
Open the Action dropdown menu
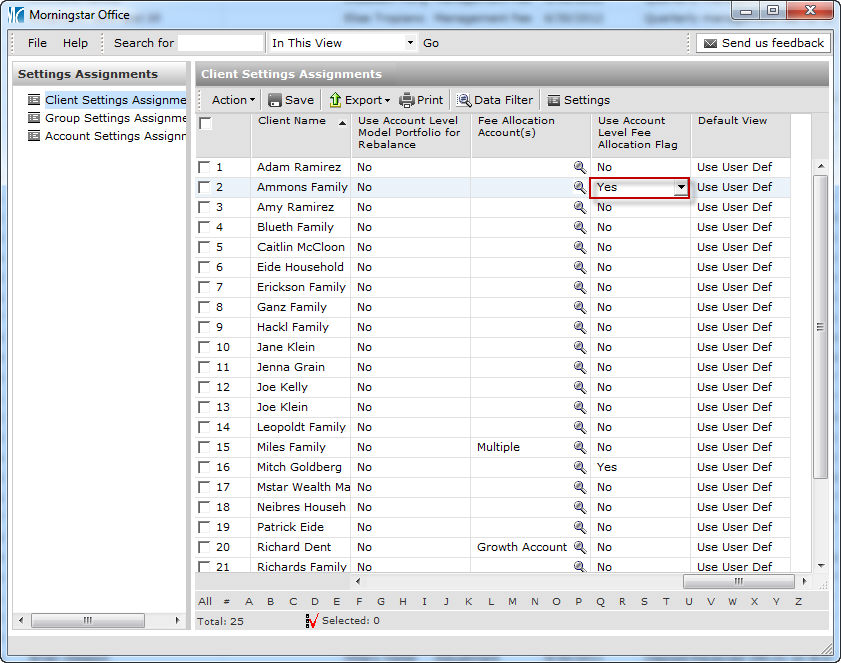(233, 100)
